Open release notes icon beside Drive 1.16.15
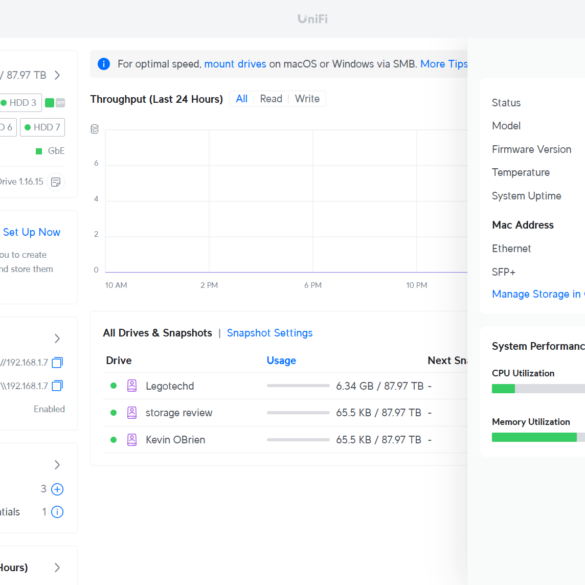The width and height of the screenshot is (585, 585). 56,182
